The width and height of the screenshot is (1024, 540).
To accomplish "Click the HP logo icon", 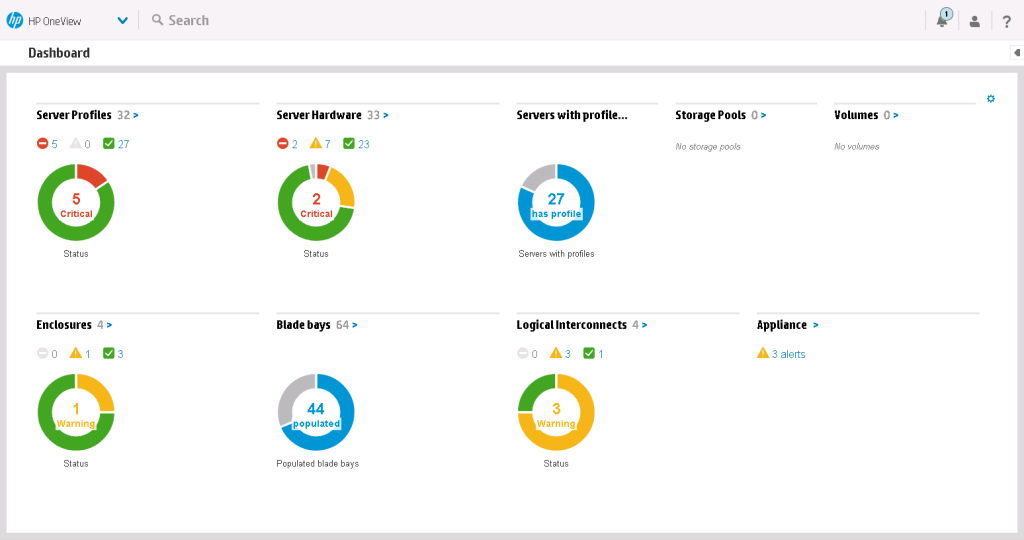I will tap(14, 20).
